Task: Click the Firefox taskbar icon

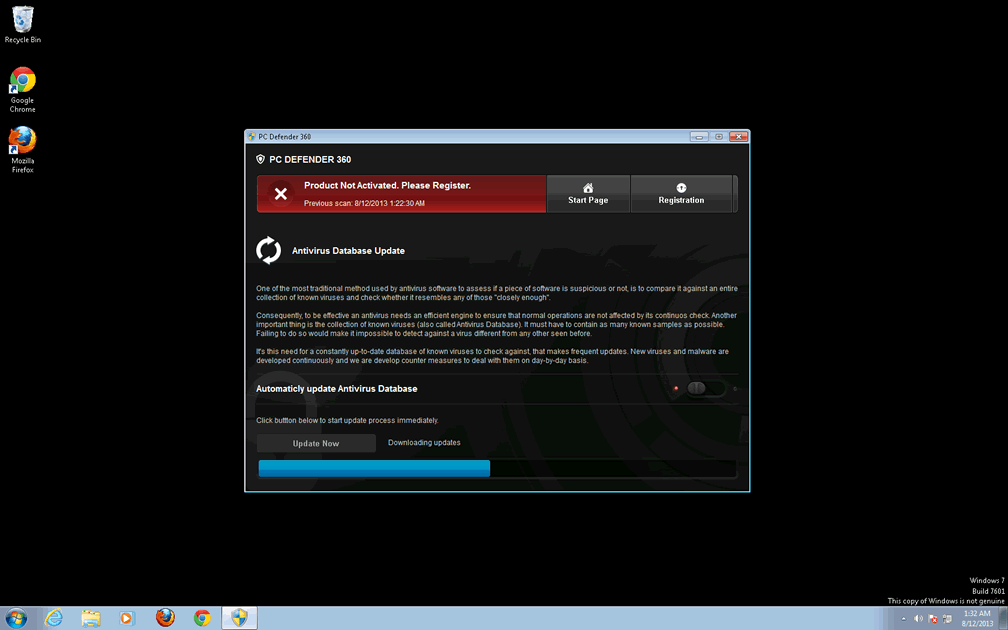Action: 165,618
